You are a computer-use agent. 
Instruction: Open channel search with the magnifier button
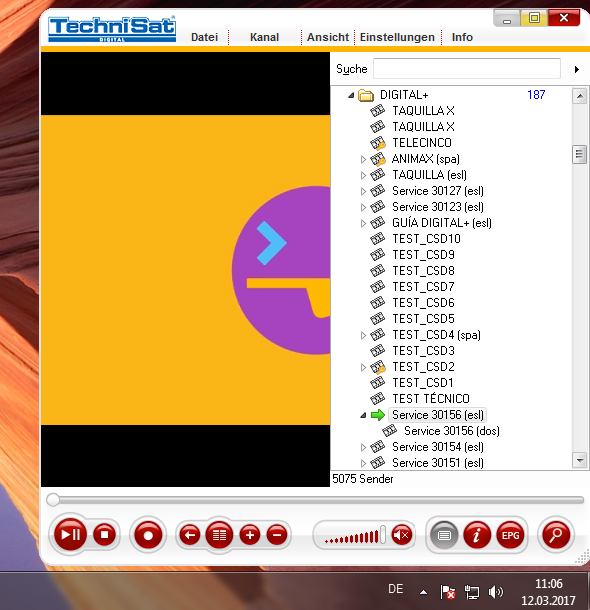(x=556, y=535)
